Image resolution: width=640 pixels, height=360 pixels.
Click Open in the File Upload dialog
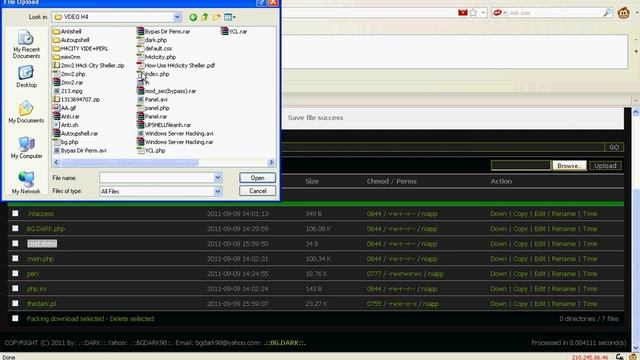(x=257, y=178)
